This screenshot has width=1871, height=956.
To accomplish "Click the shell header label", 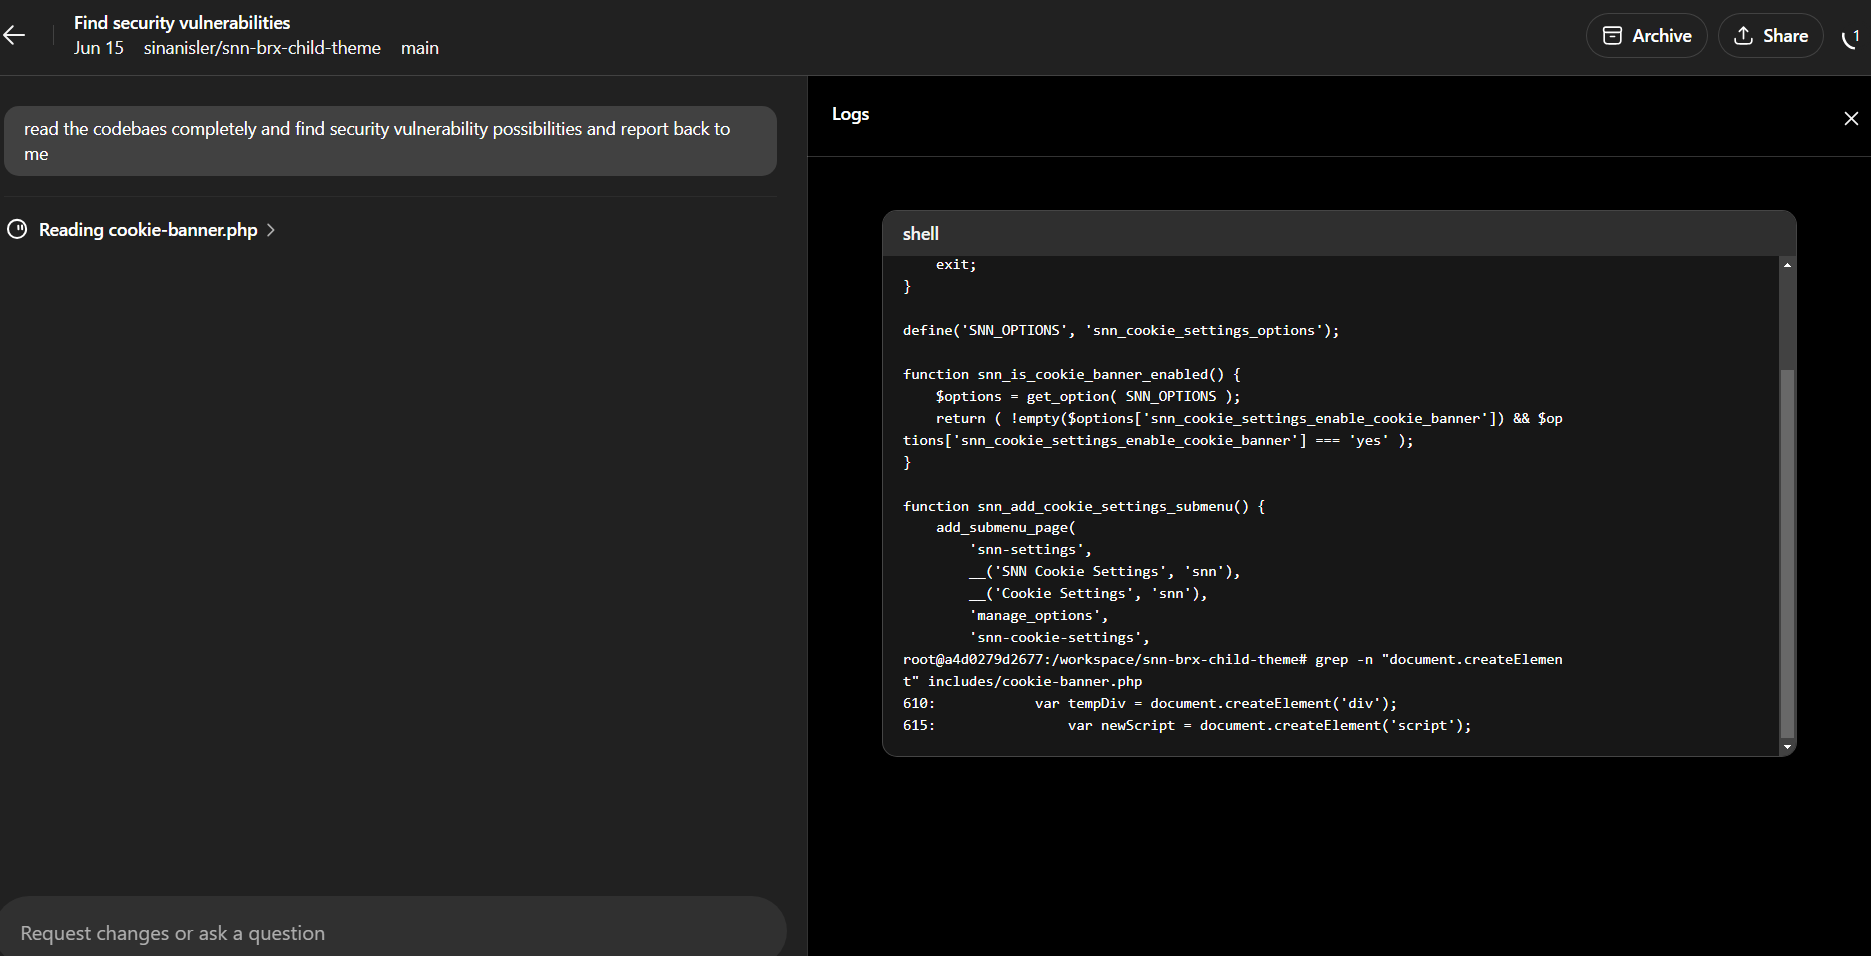I will (x=920, y=234).
